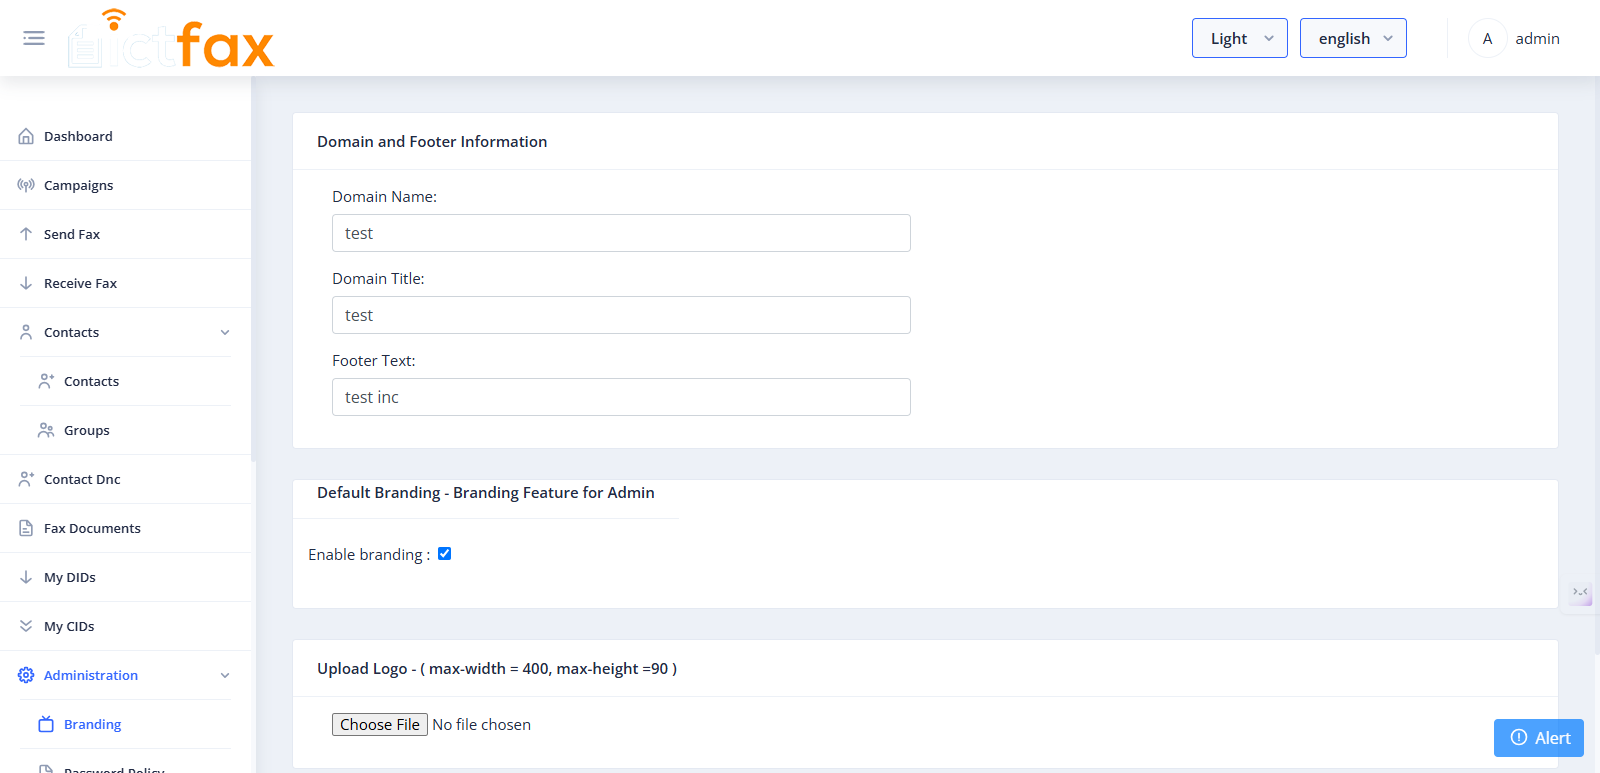Select Branding under Administration

click(x=125, y=724)
